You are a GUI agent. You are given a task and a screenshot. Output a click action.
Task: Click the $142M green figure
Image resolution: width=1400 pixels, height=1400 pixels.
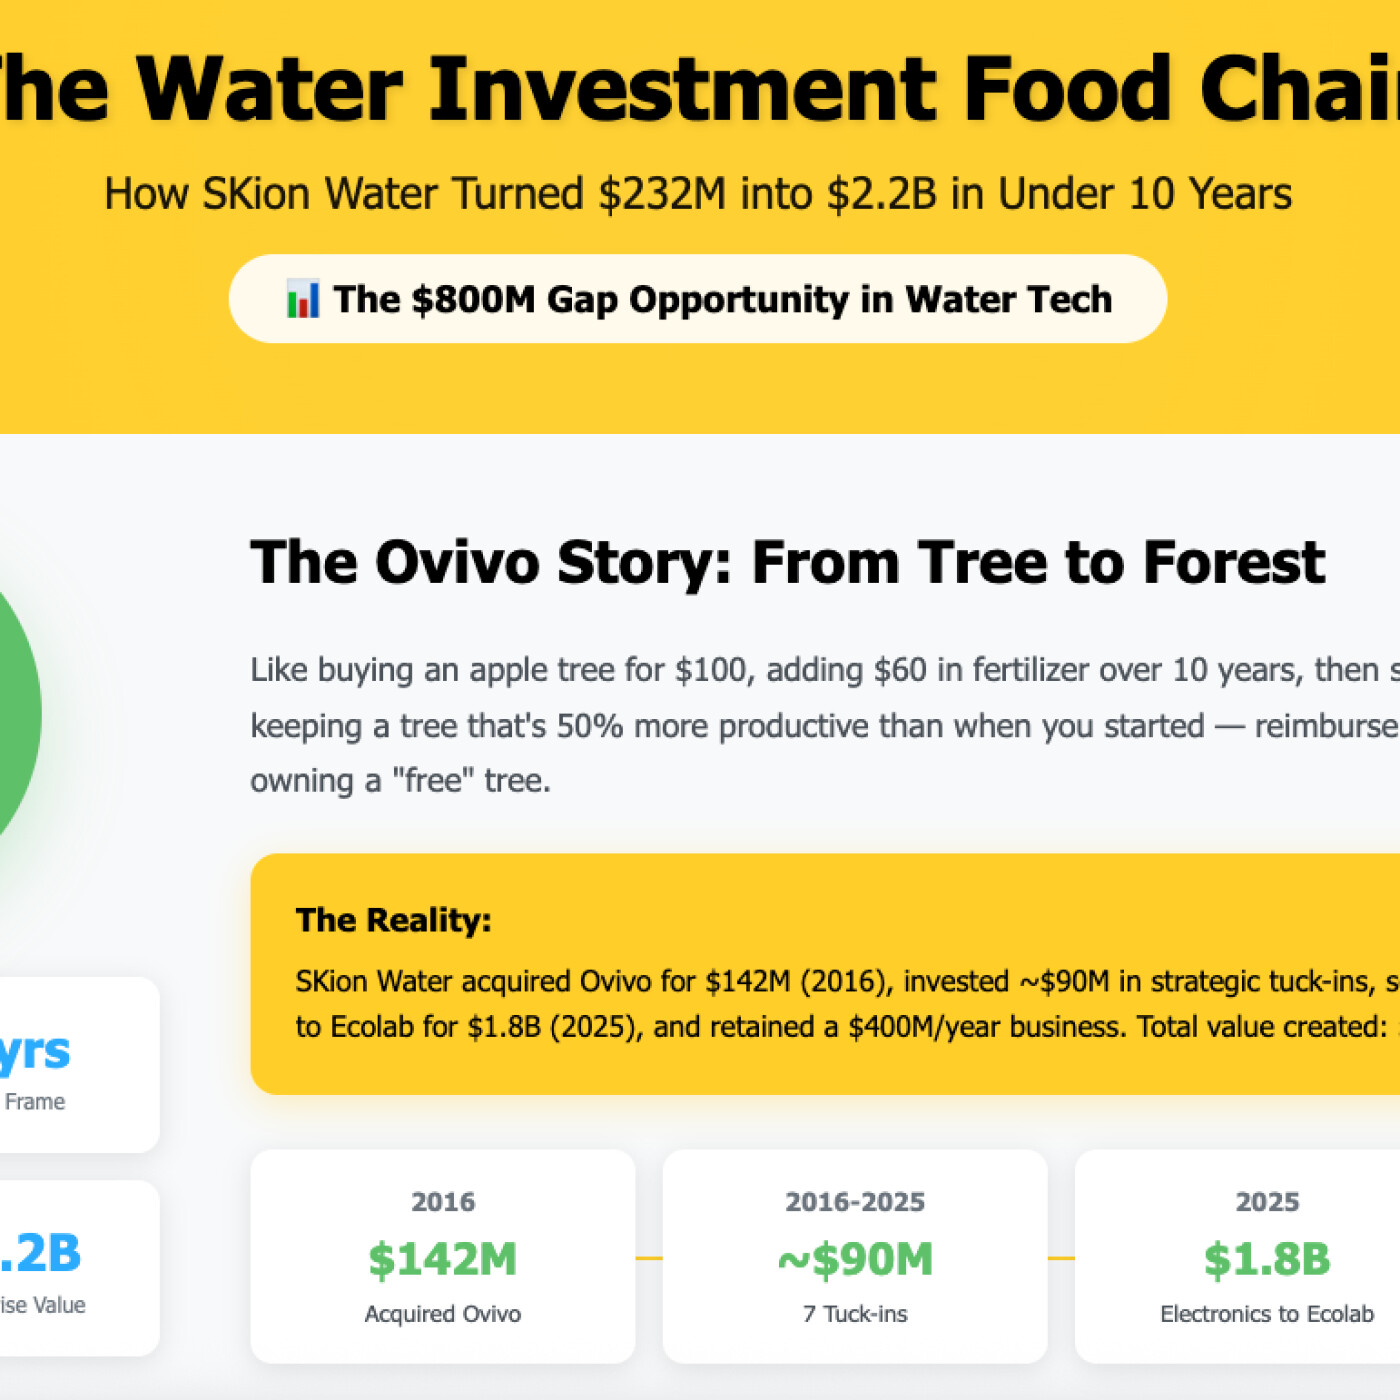pos(442,1259)
